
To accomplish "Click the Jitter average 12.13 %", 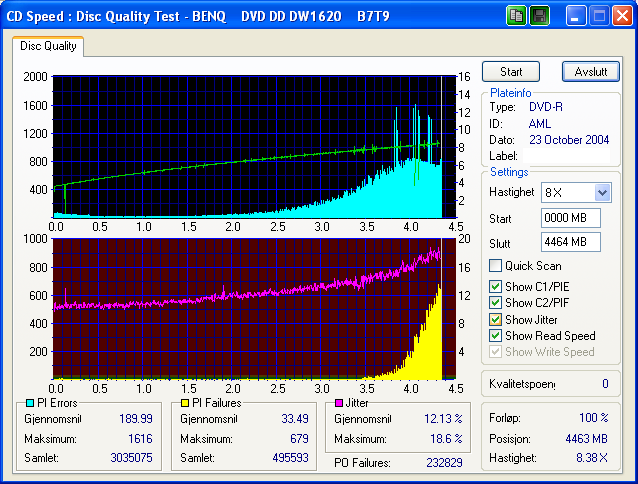I will point(443,419).
